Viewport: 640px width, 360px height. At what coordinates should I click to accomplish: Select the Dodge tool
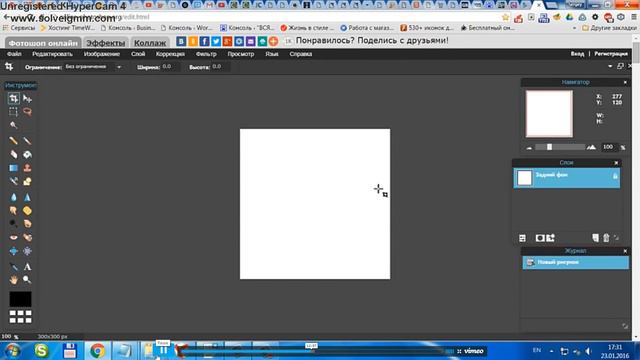[13, 224]
